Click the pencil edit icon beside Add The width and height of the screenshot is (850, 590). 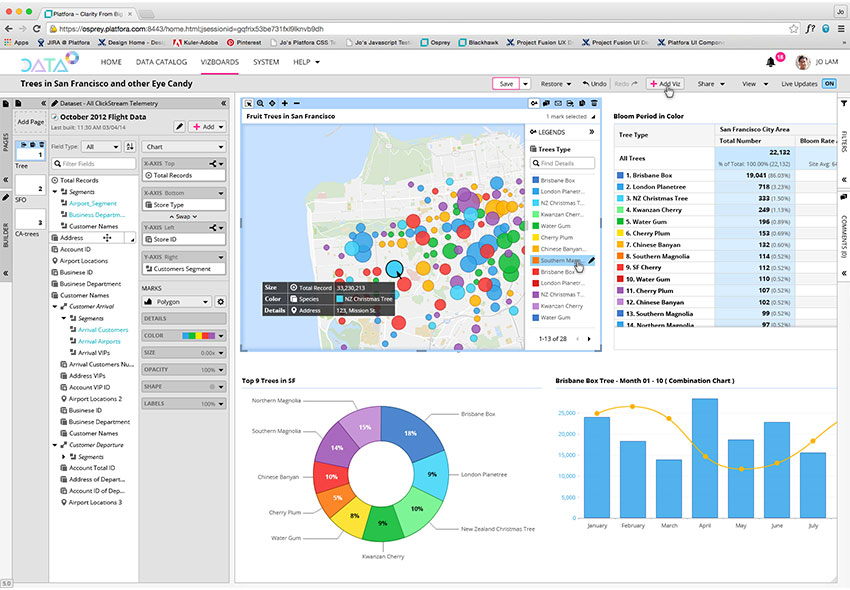click(x=179, y=127)
